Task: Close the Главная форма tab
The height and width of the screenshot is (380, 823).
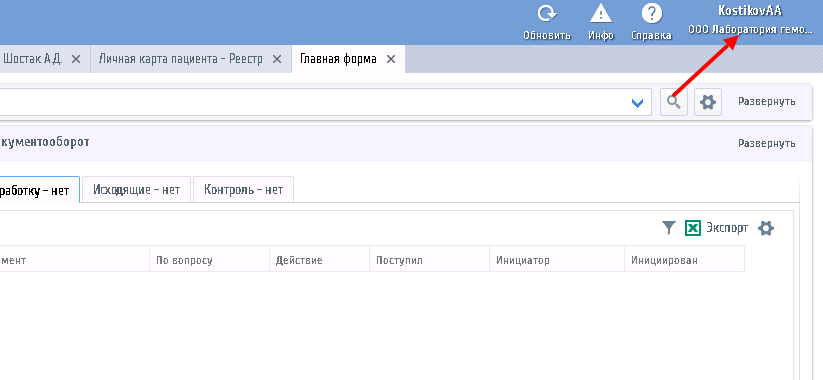Action: coord(391,59)
